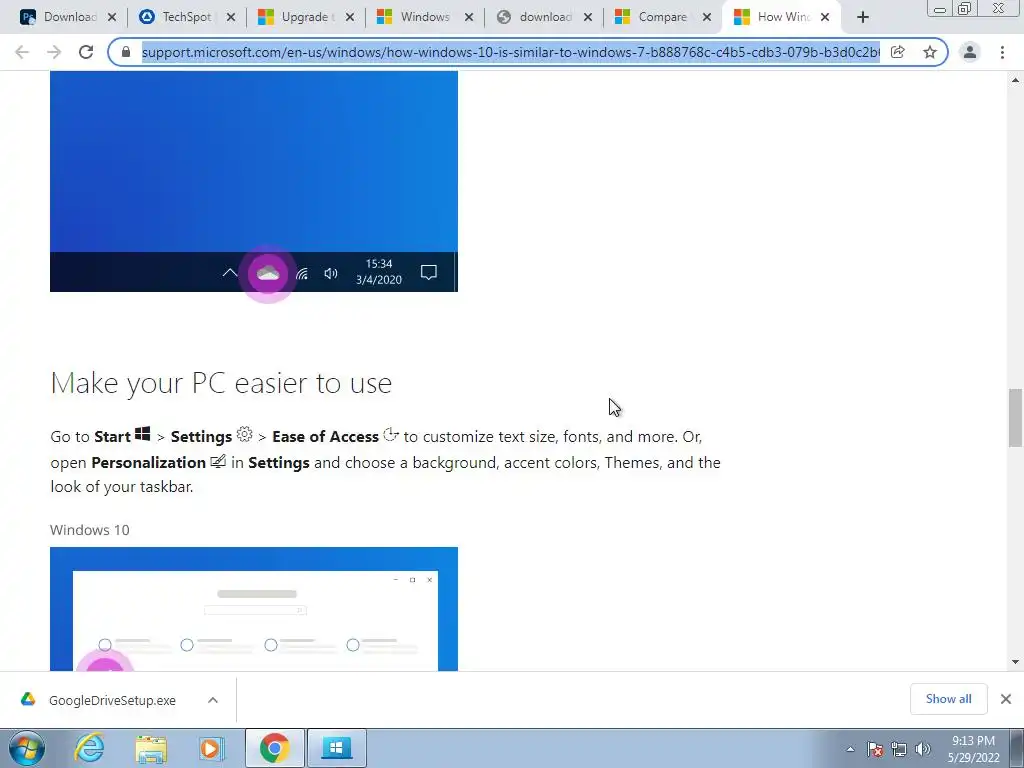The width and height of the screenshot is (1024, 768).
Task: Close the Windows tab
Action: click(468, 17)
